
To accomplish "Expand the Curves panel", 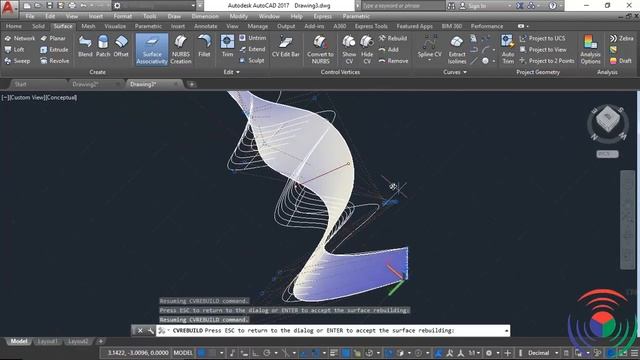I will tap(455, 72).
